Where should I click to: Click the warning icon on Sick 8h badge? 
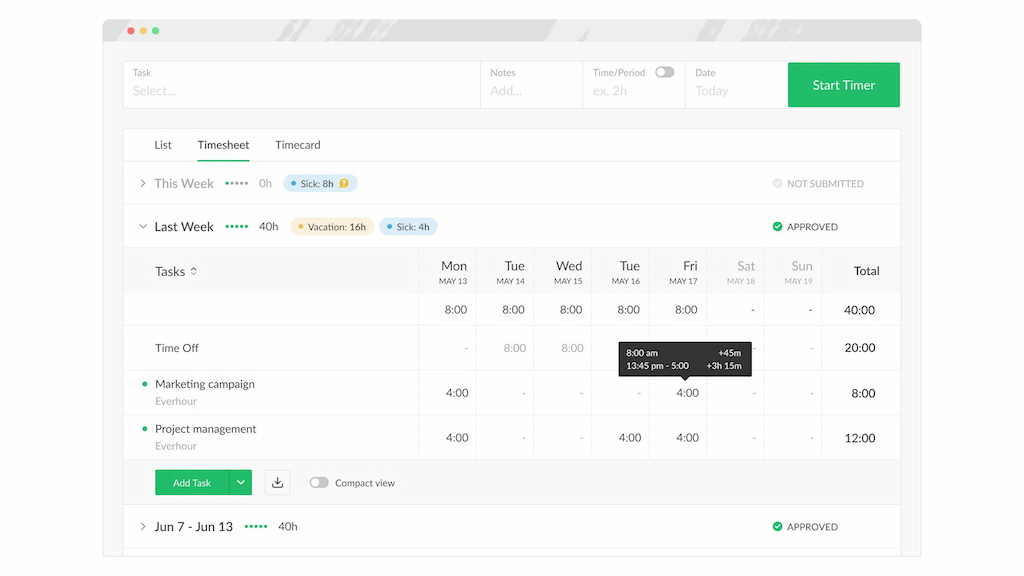point(345,183)
